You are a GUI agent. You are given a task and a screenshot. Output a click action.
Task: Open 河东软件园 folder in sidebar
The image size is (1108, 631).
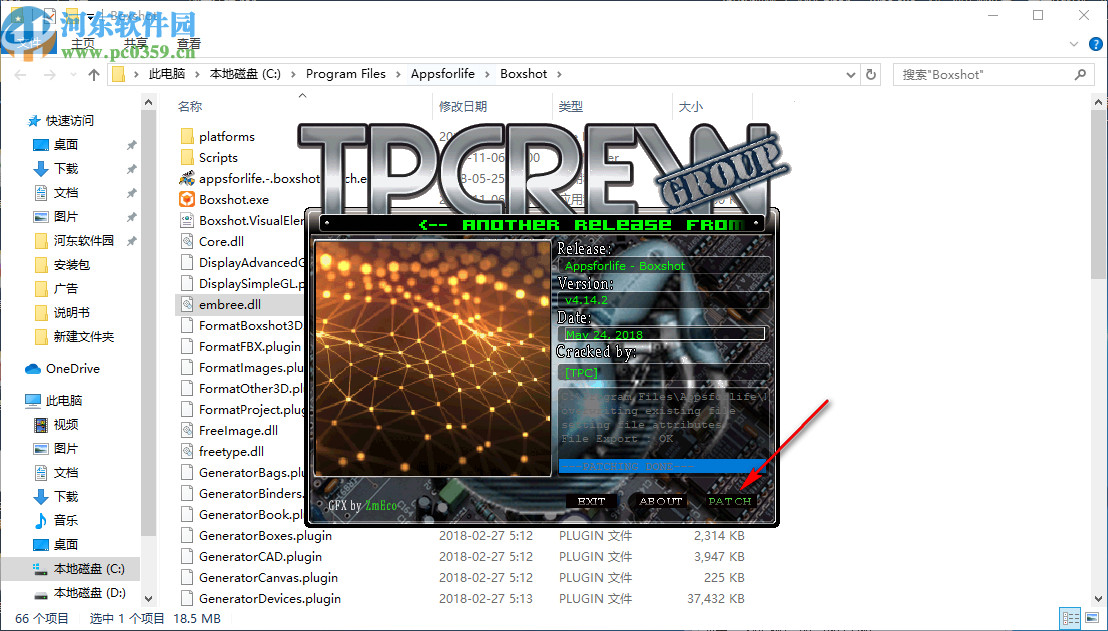(x=83, y=241)
